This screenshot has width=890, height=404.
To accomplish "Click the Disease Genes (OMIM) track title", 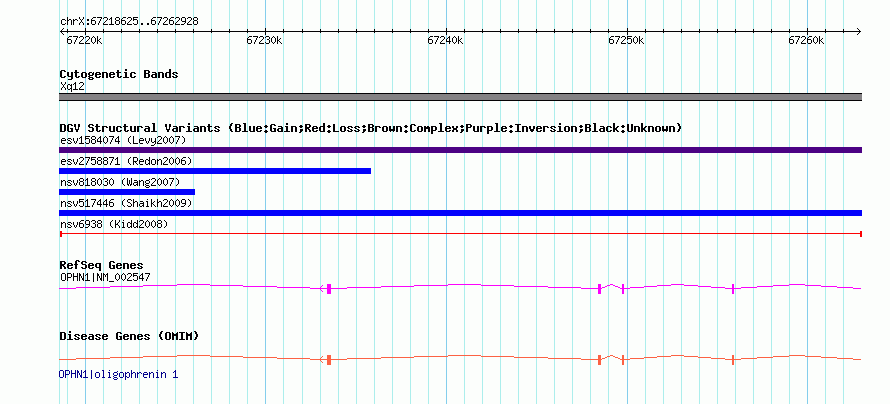I will 129,336.
